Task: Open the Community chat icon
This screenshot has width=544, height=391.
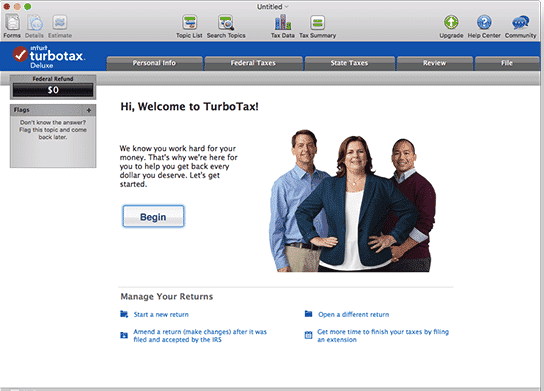Action: pyautogui.click(x=520, y=23)
